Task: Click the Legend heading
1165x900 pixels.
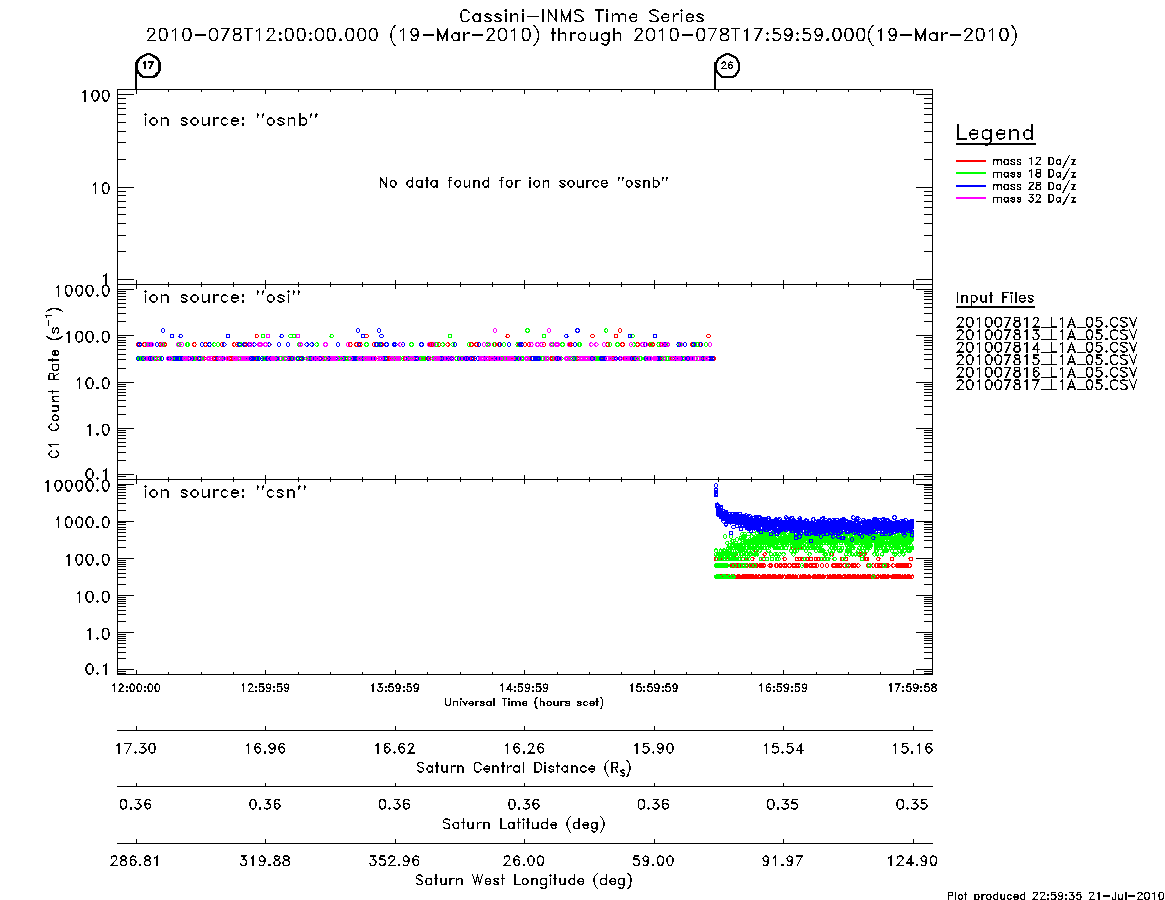Action: coord(995,134)
